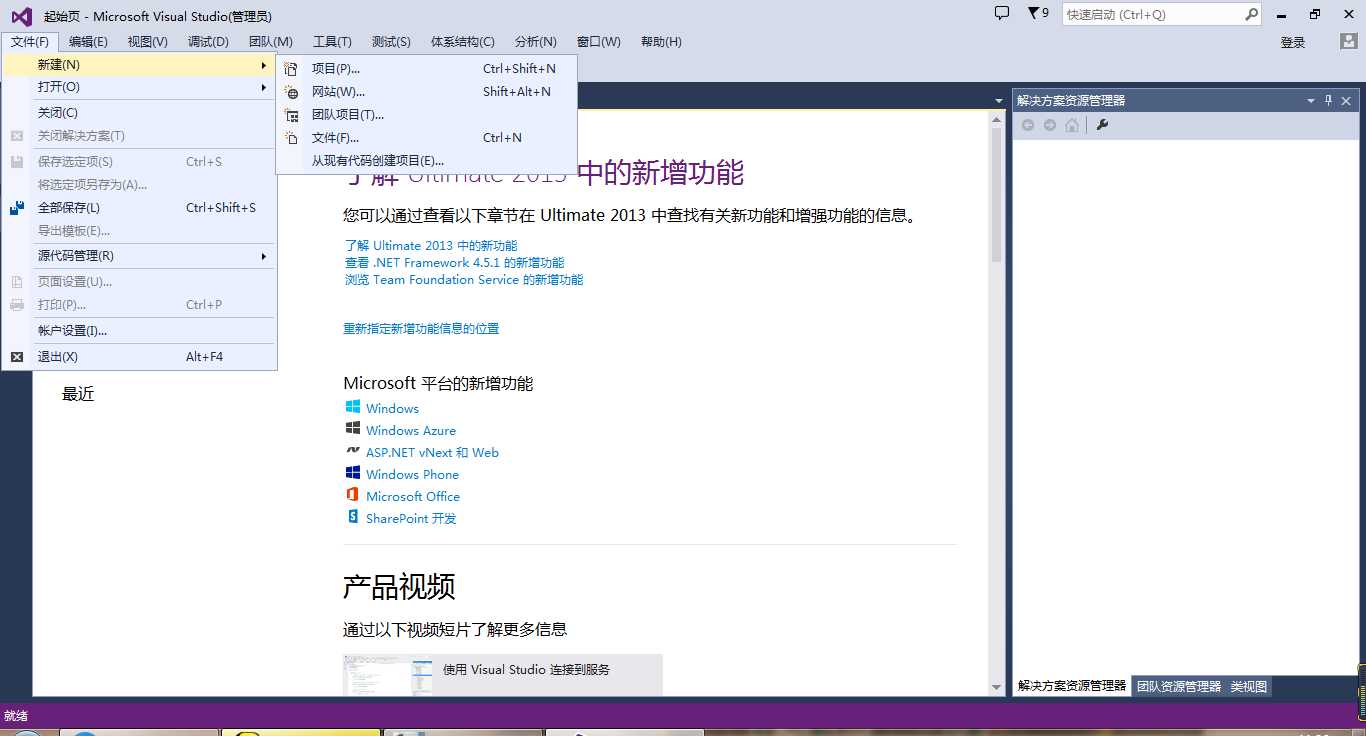Click the 登录 sign-in link
The image size is (1366, 736).
click(1293, 43)
